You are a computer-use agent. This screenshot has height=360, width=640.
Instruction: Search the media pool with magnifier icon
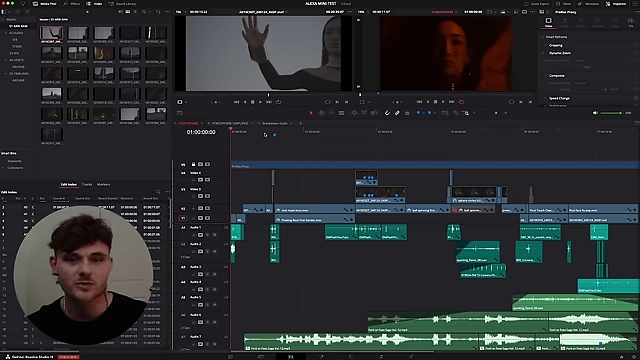144,12
